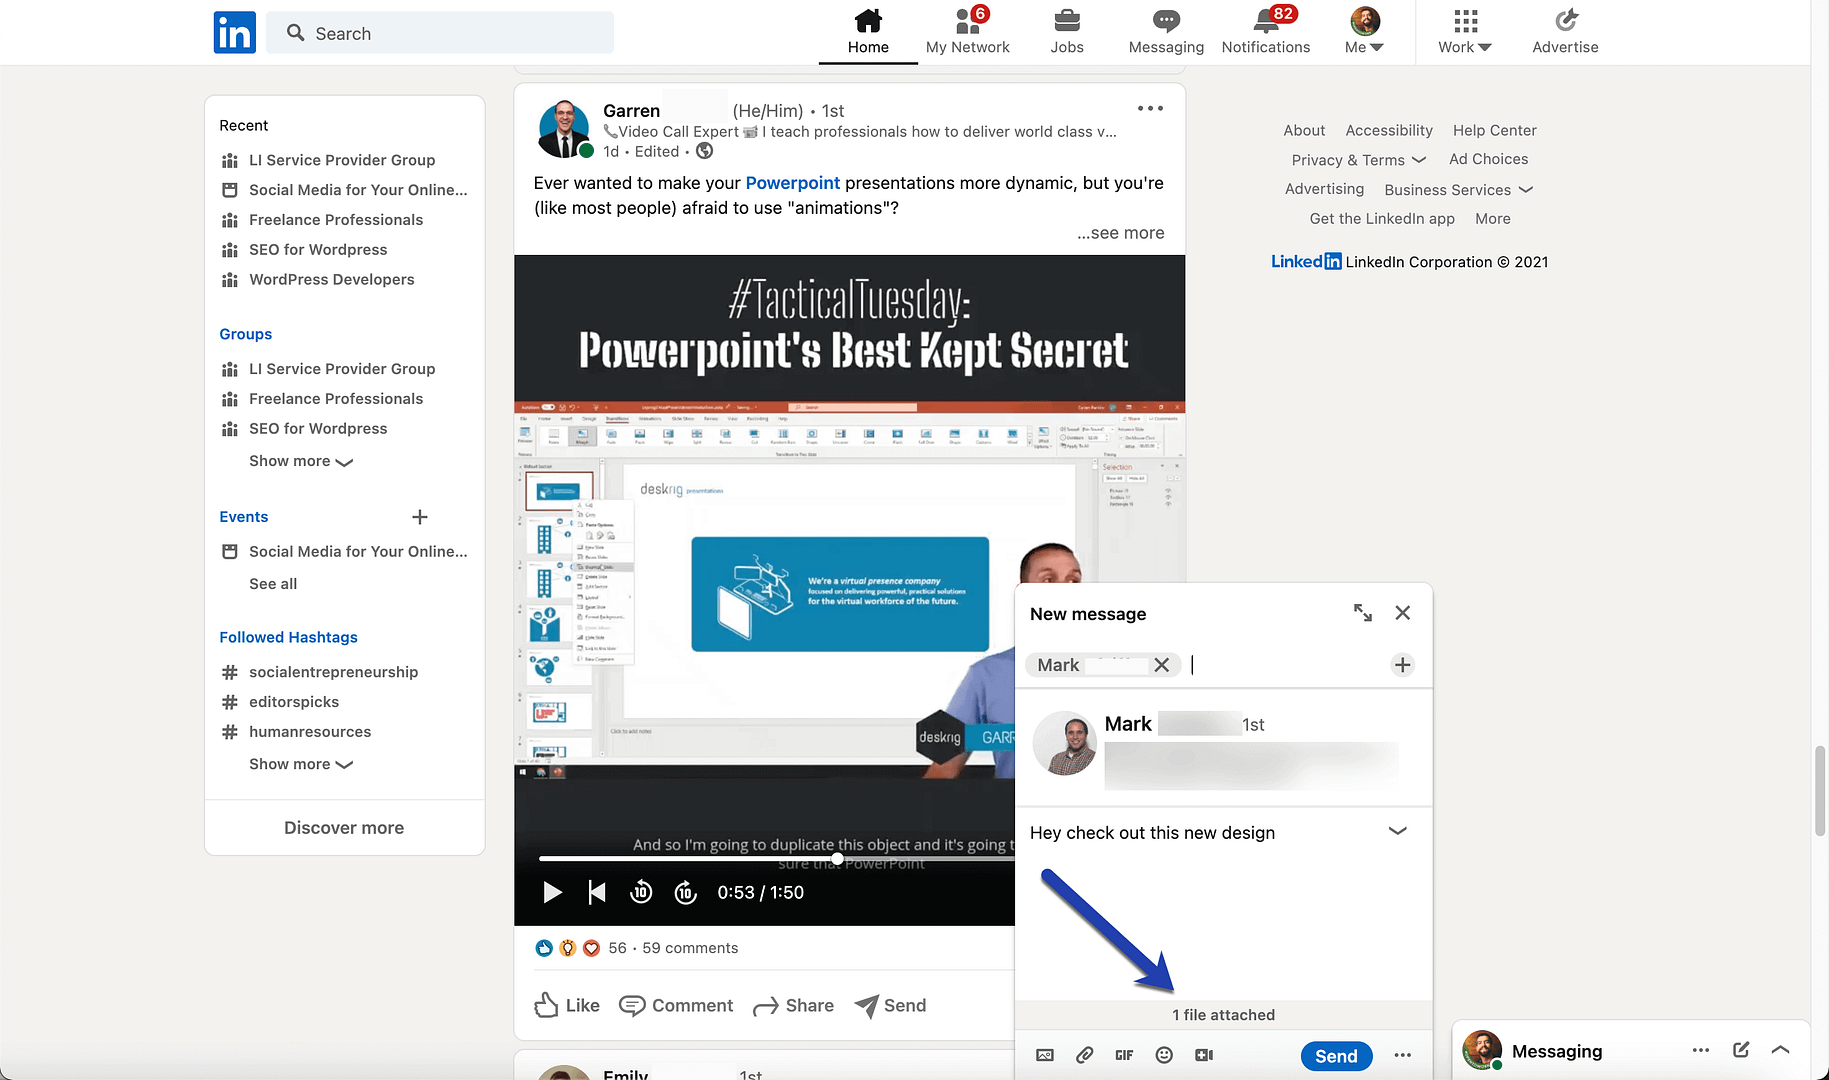Click the attach image icon in message

click(x=1045, y=1055)
